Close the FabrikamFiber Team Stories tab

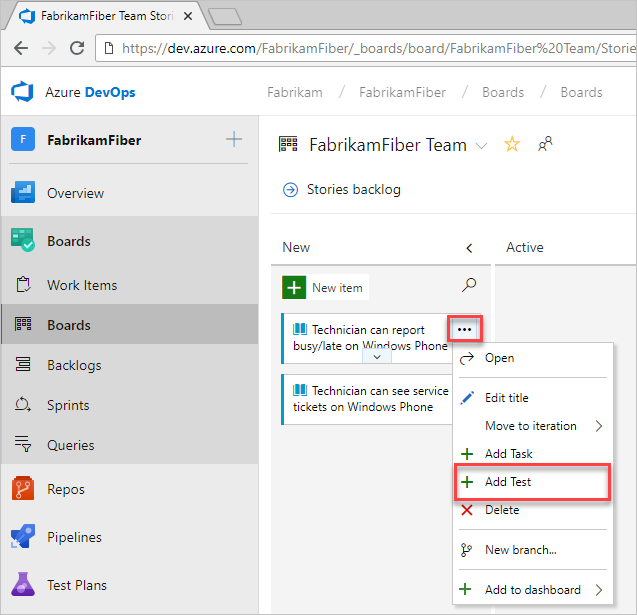pyautogui.click(x=188, y=16)
